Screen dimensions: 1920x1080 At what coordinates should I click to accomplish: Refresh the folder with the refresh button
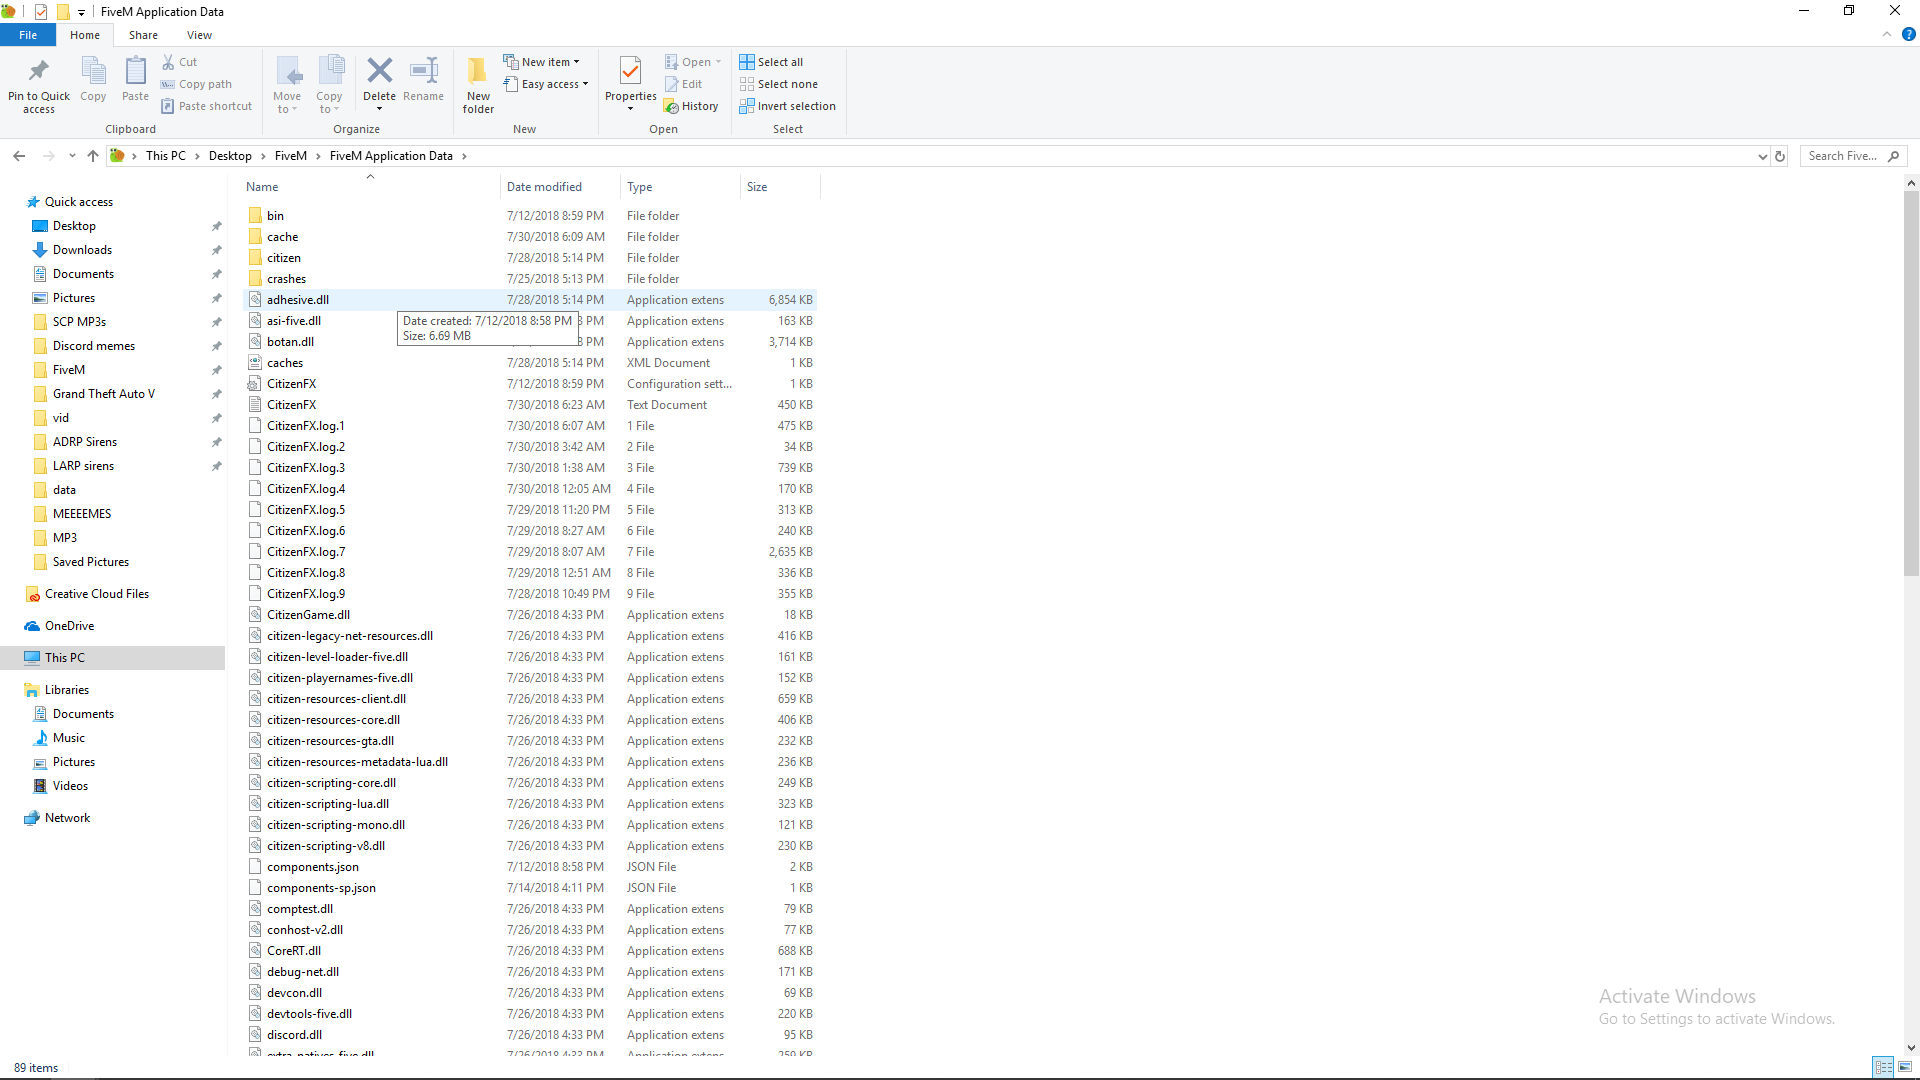pos(1780,156)
